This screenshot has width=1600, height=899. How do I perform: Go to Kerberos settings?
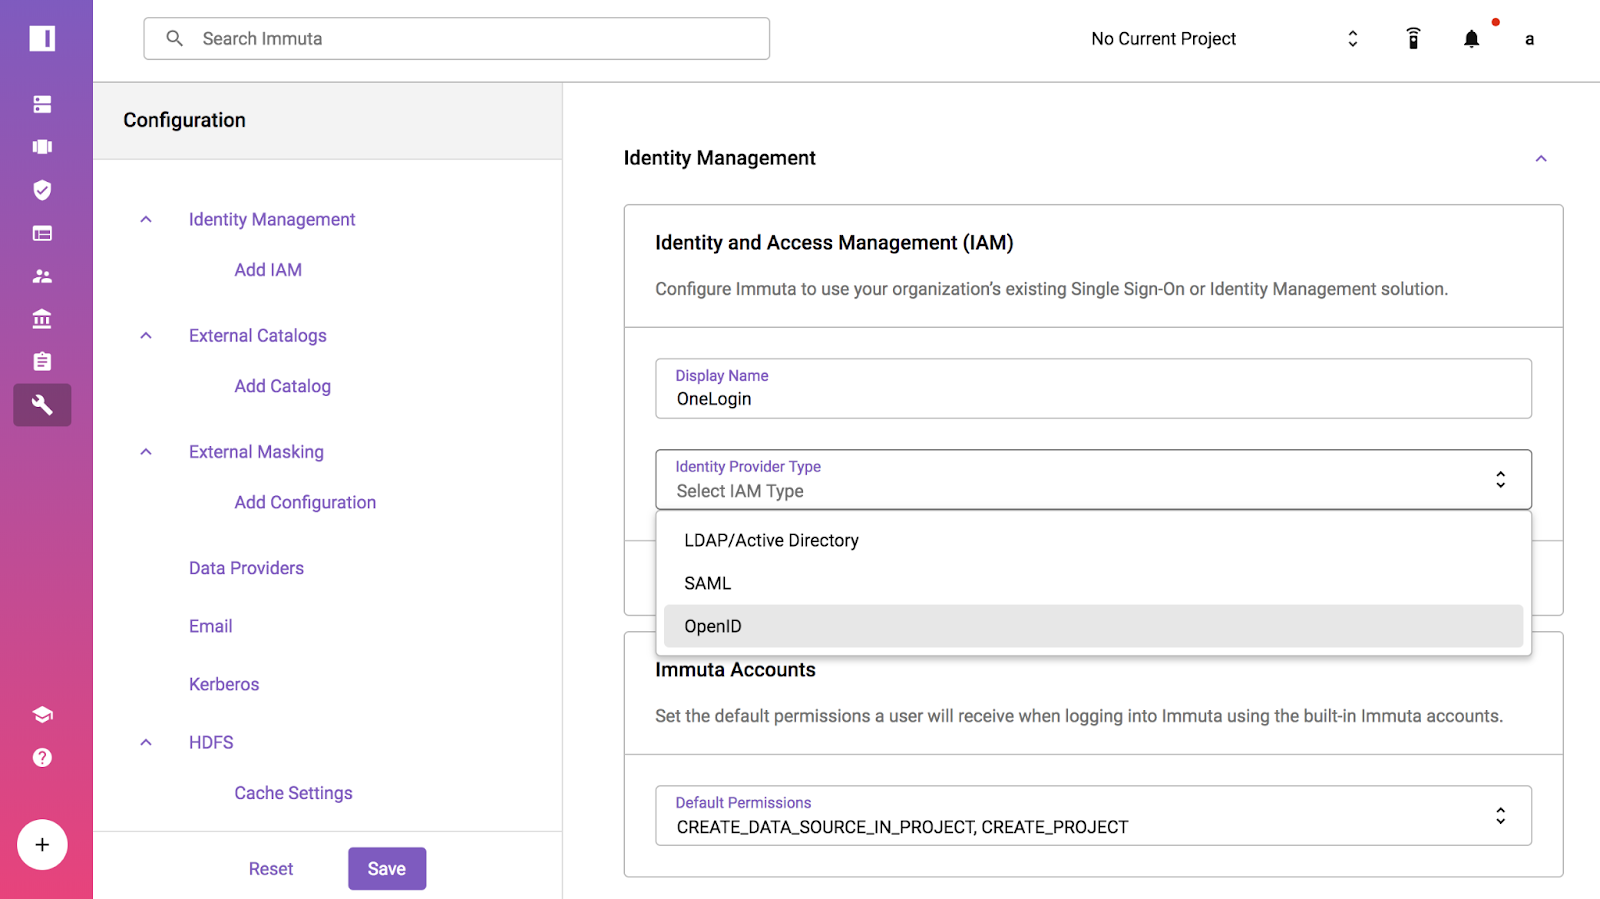tap(224, 684)
